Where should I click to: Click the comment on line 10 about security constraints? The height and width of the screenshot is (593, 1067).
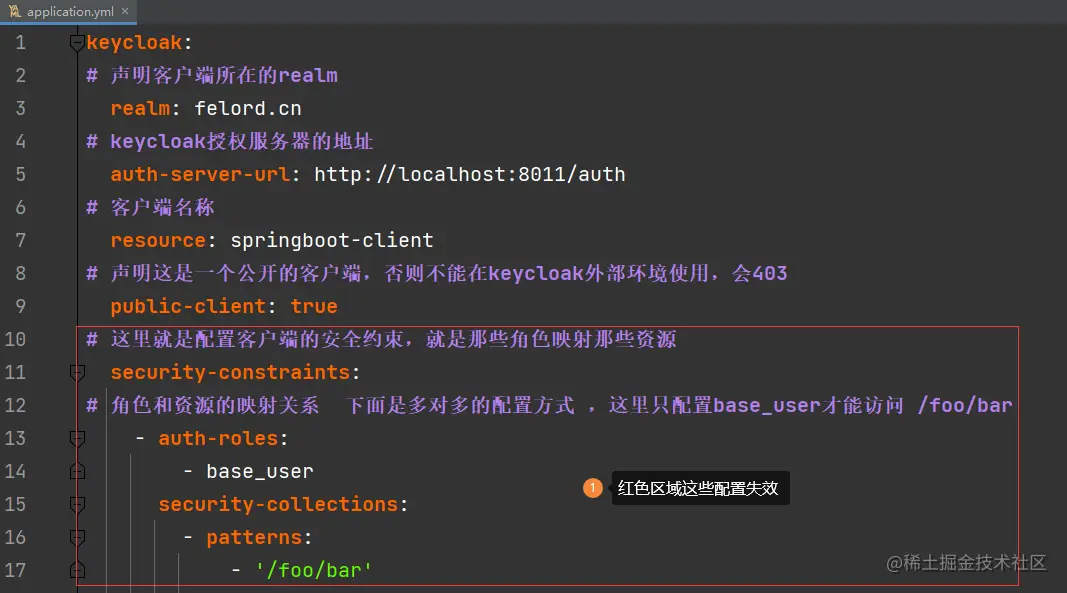pyautogui.click(x=381, y=339)
